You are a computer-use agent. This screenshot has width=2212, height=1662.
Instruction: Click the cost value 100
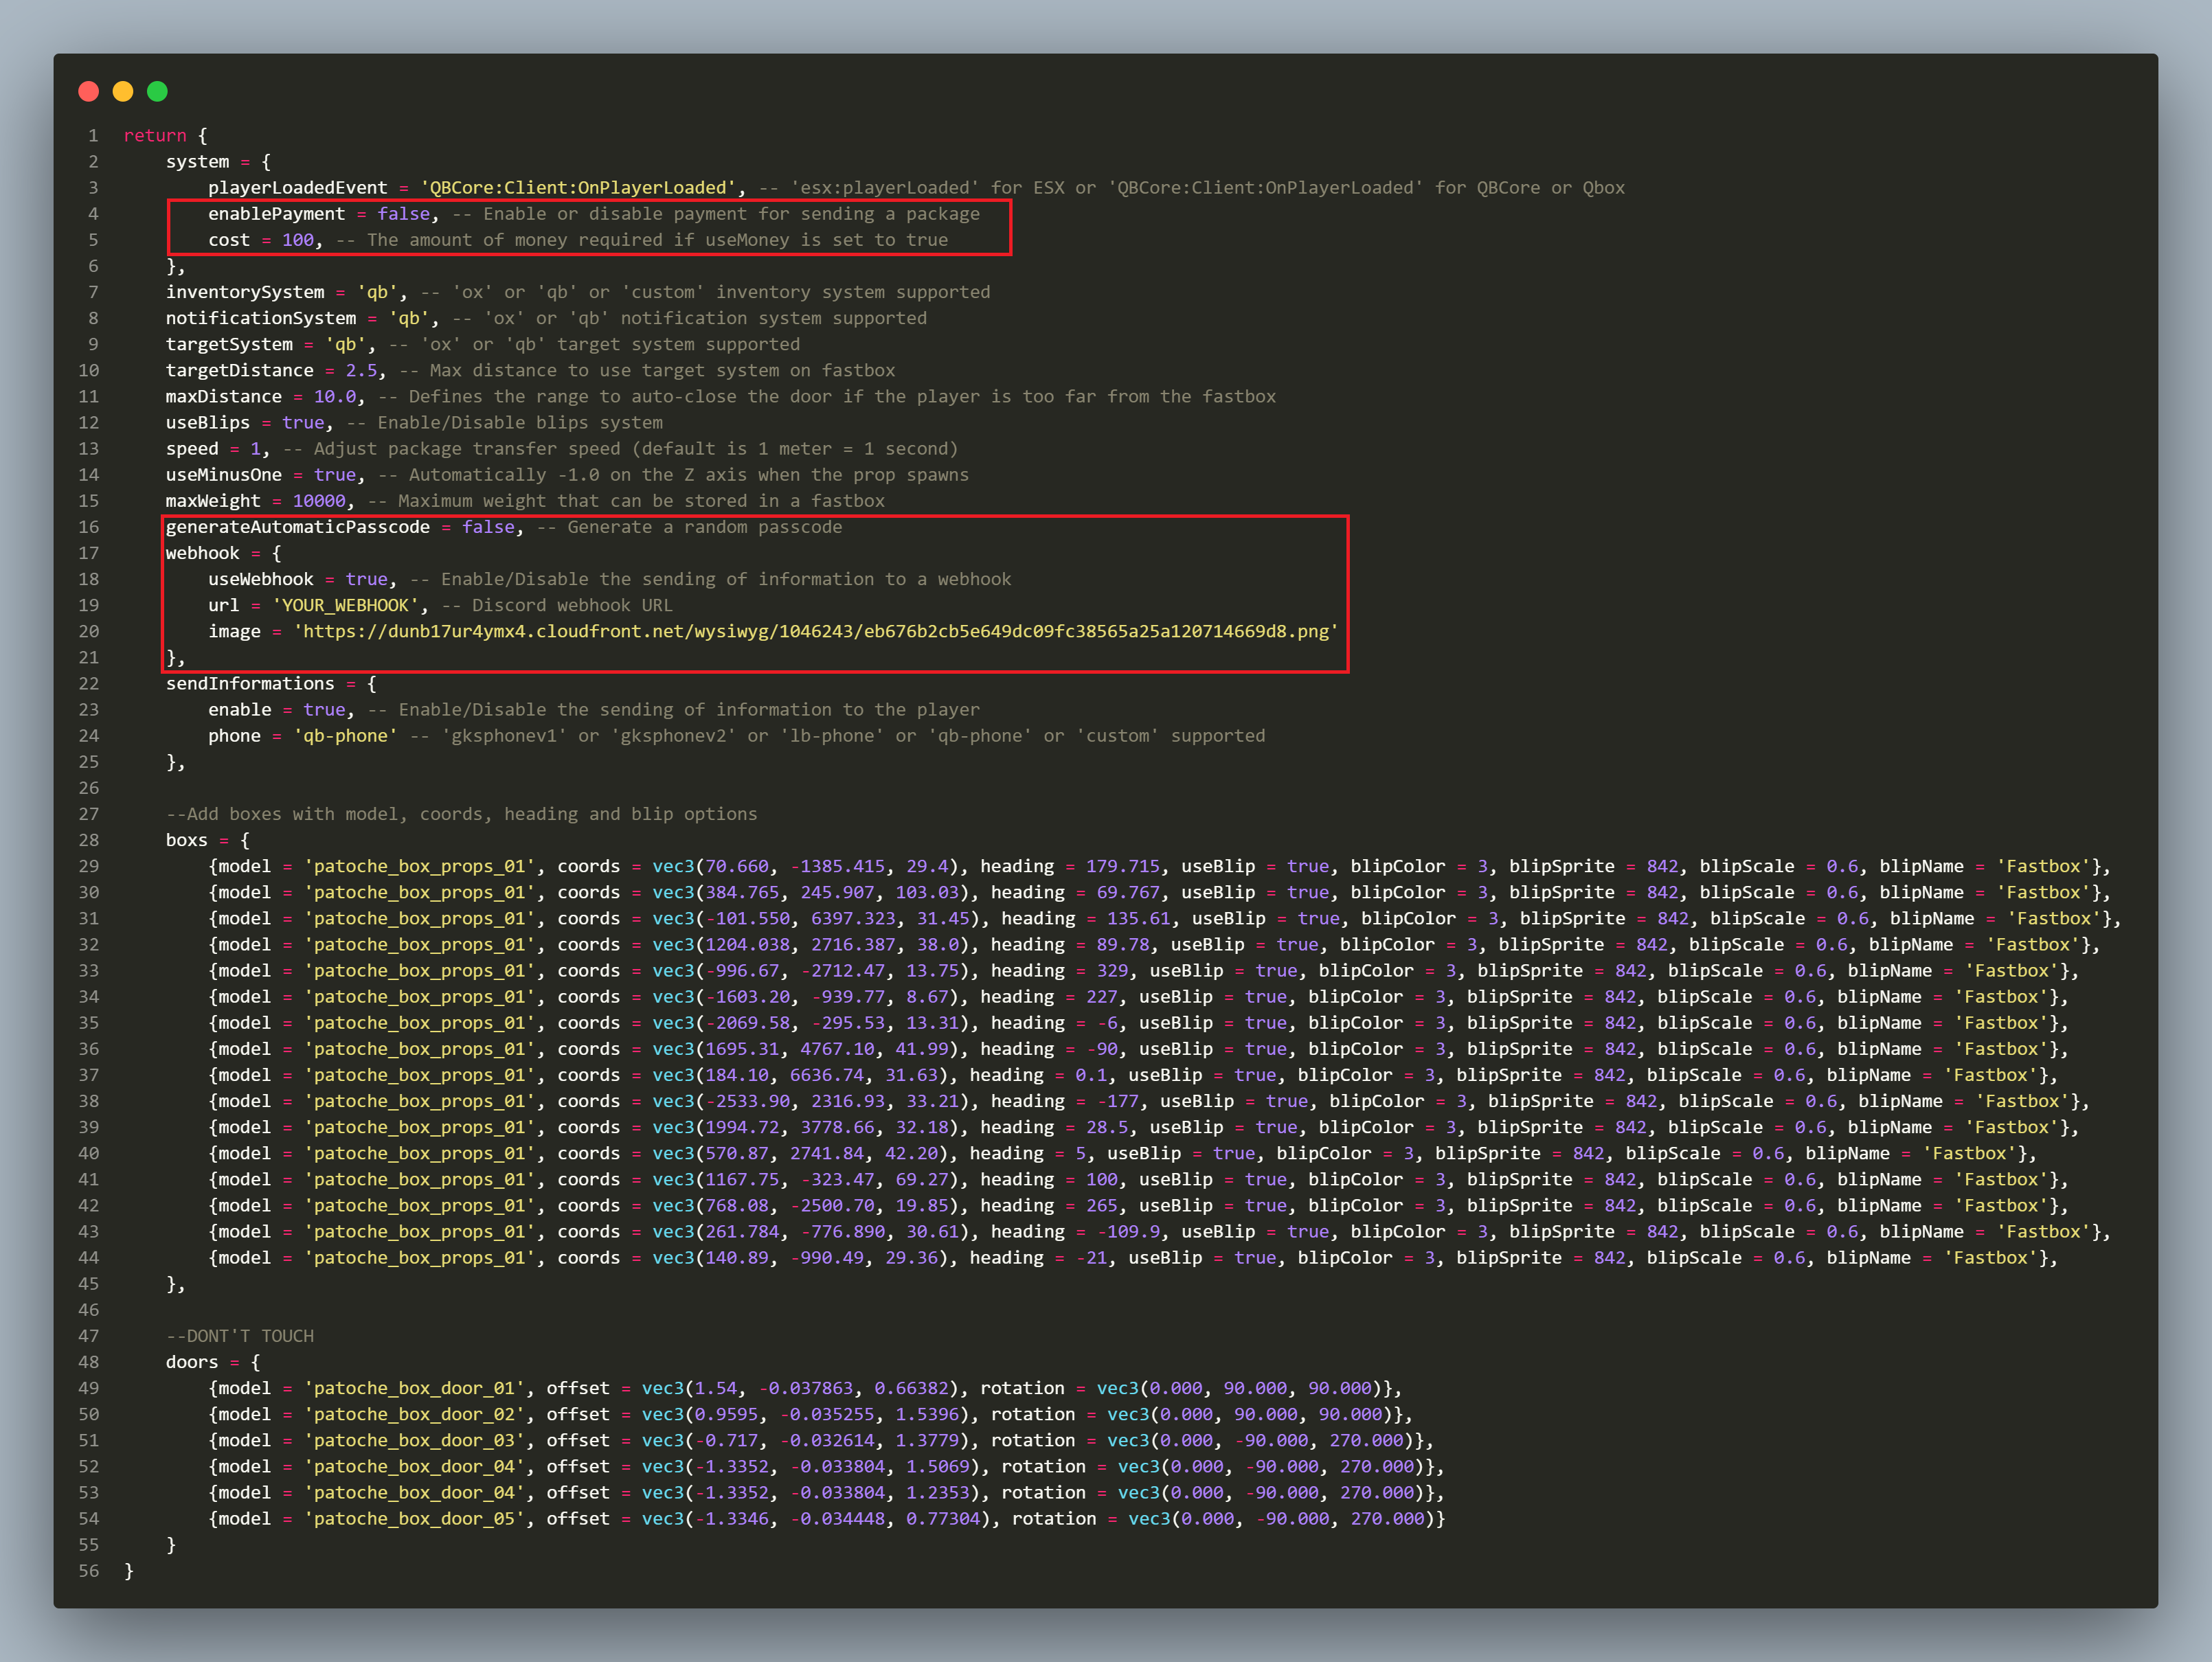[297, 240]
